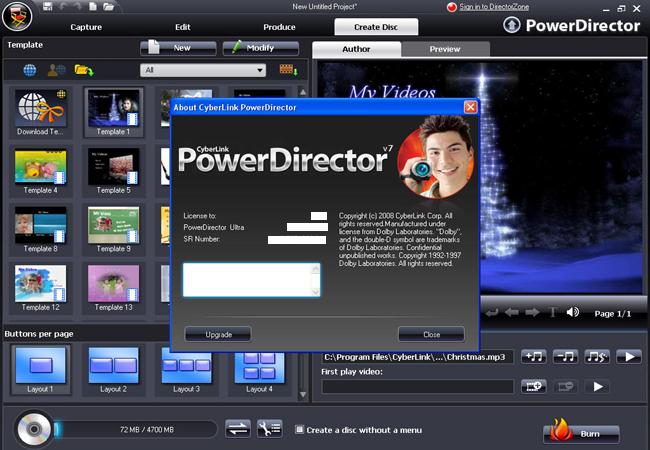This screenshot has width=650, height=450.
Task: Click the return arrow under preview
Action: 492,312
